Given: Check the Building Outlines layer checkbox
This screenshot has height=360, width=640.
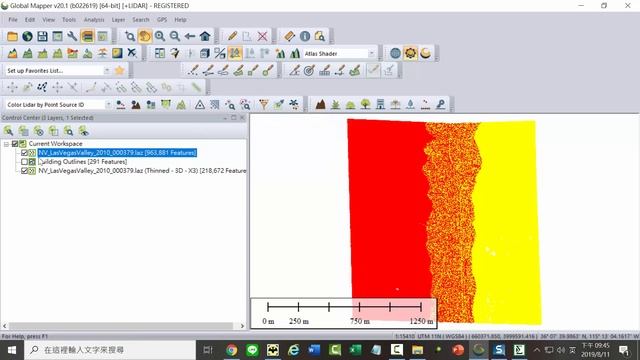Looking at the screenshot, I should tap(24, 162).
